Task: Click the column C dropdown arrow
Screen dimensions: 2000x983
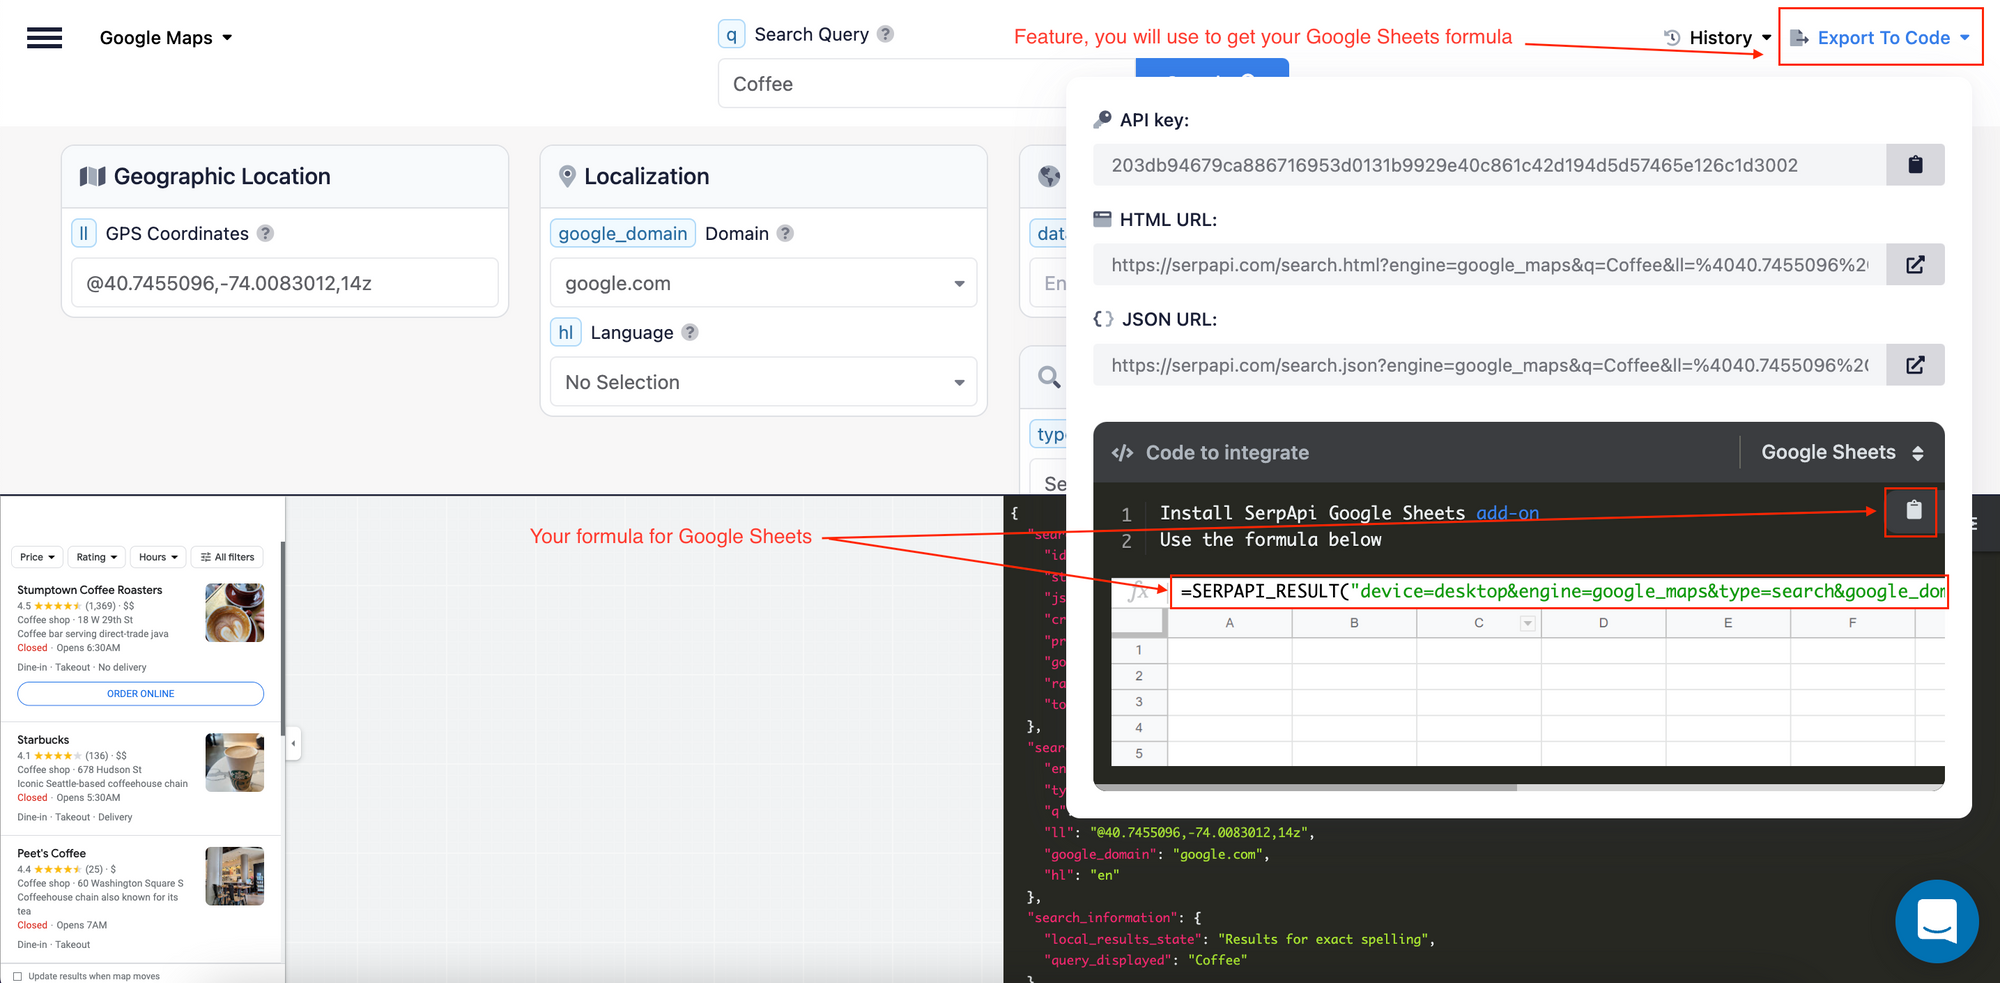Action: [x=1527, y=623]
